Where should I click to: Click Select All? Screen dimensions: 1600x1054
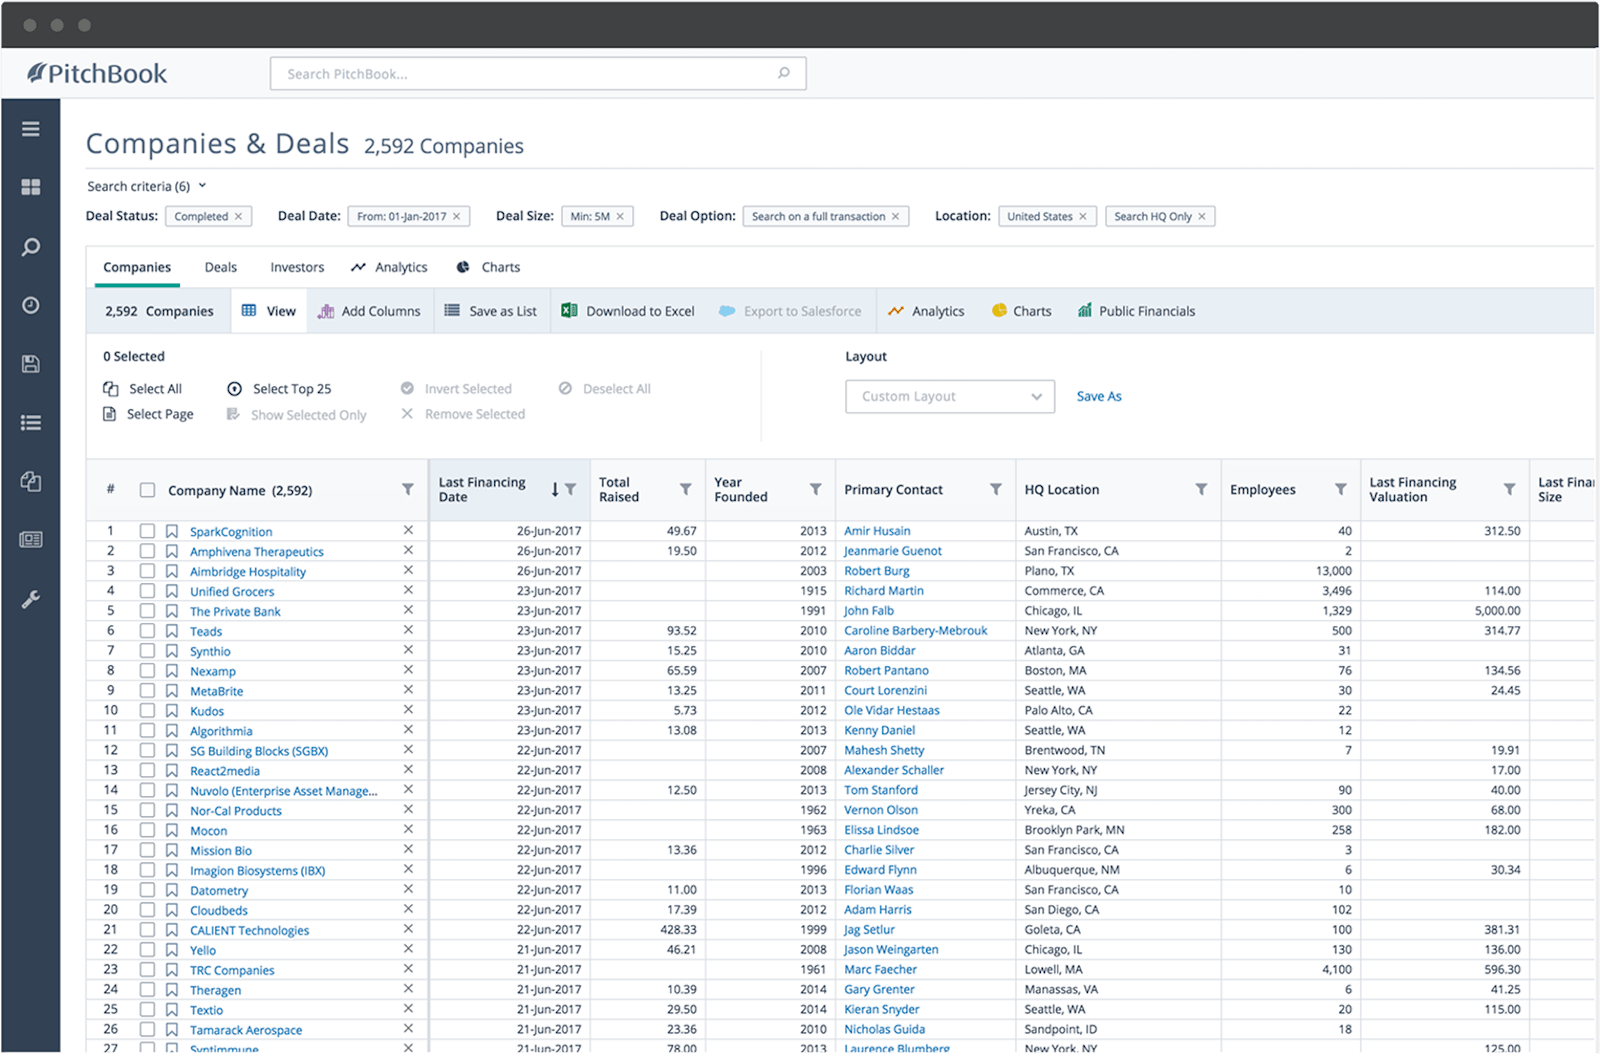click(x=142, y=389)
